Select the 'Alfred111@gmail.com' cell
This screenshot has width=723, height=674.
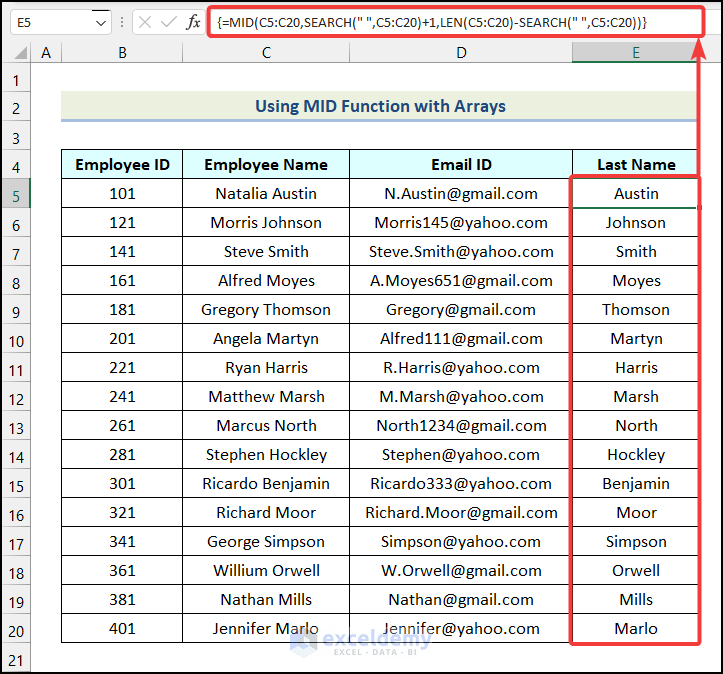461,339
